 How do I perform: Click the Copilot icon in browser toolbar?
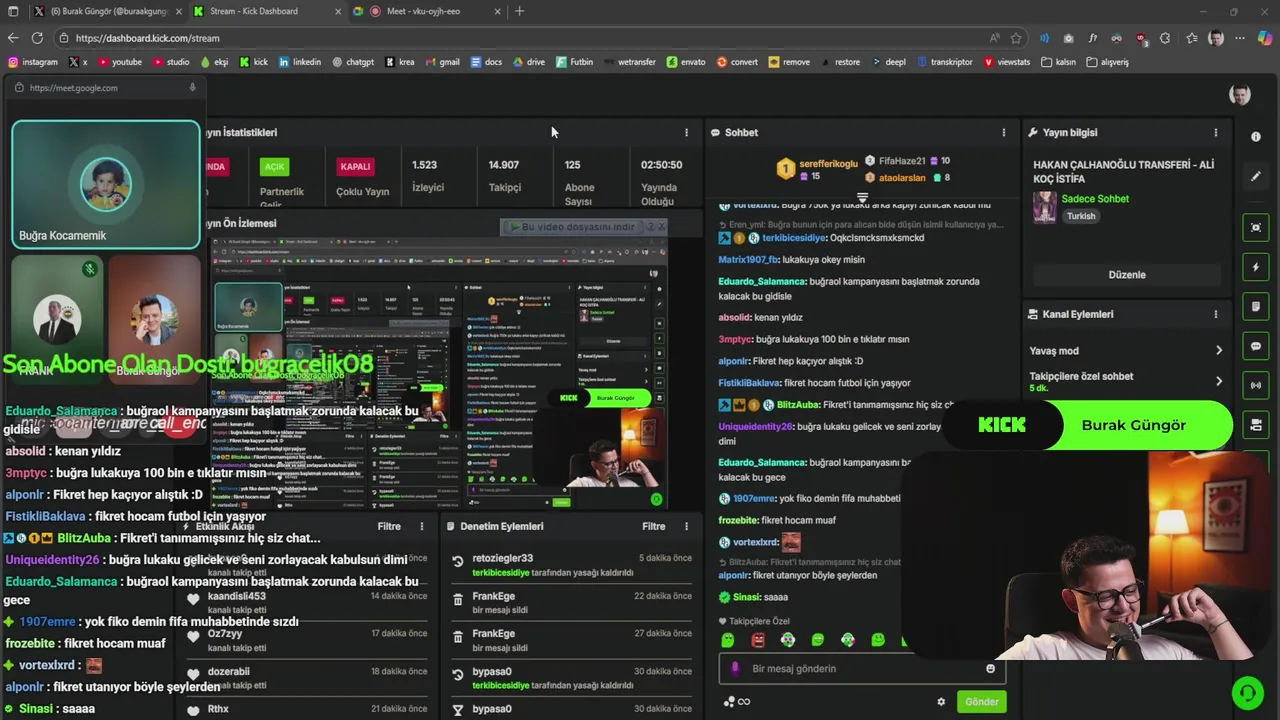pyautogui.click(x=1264, y=38)
